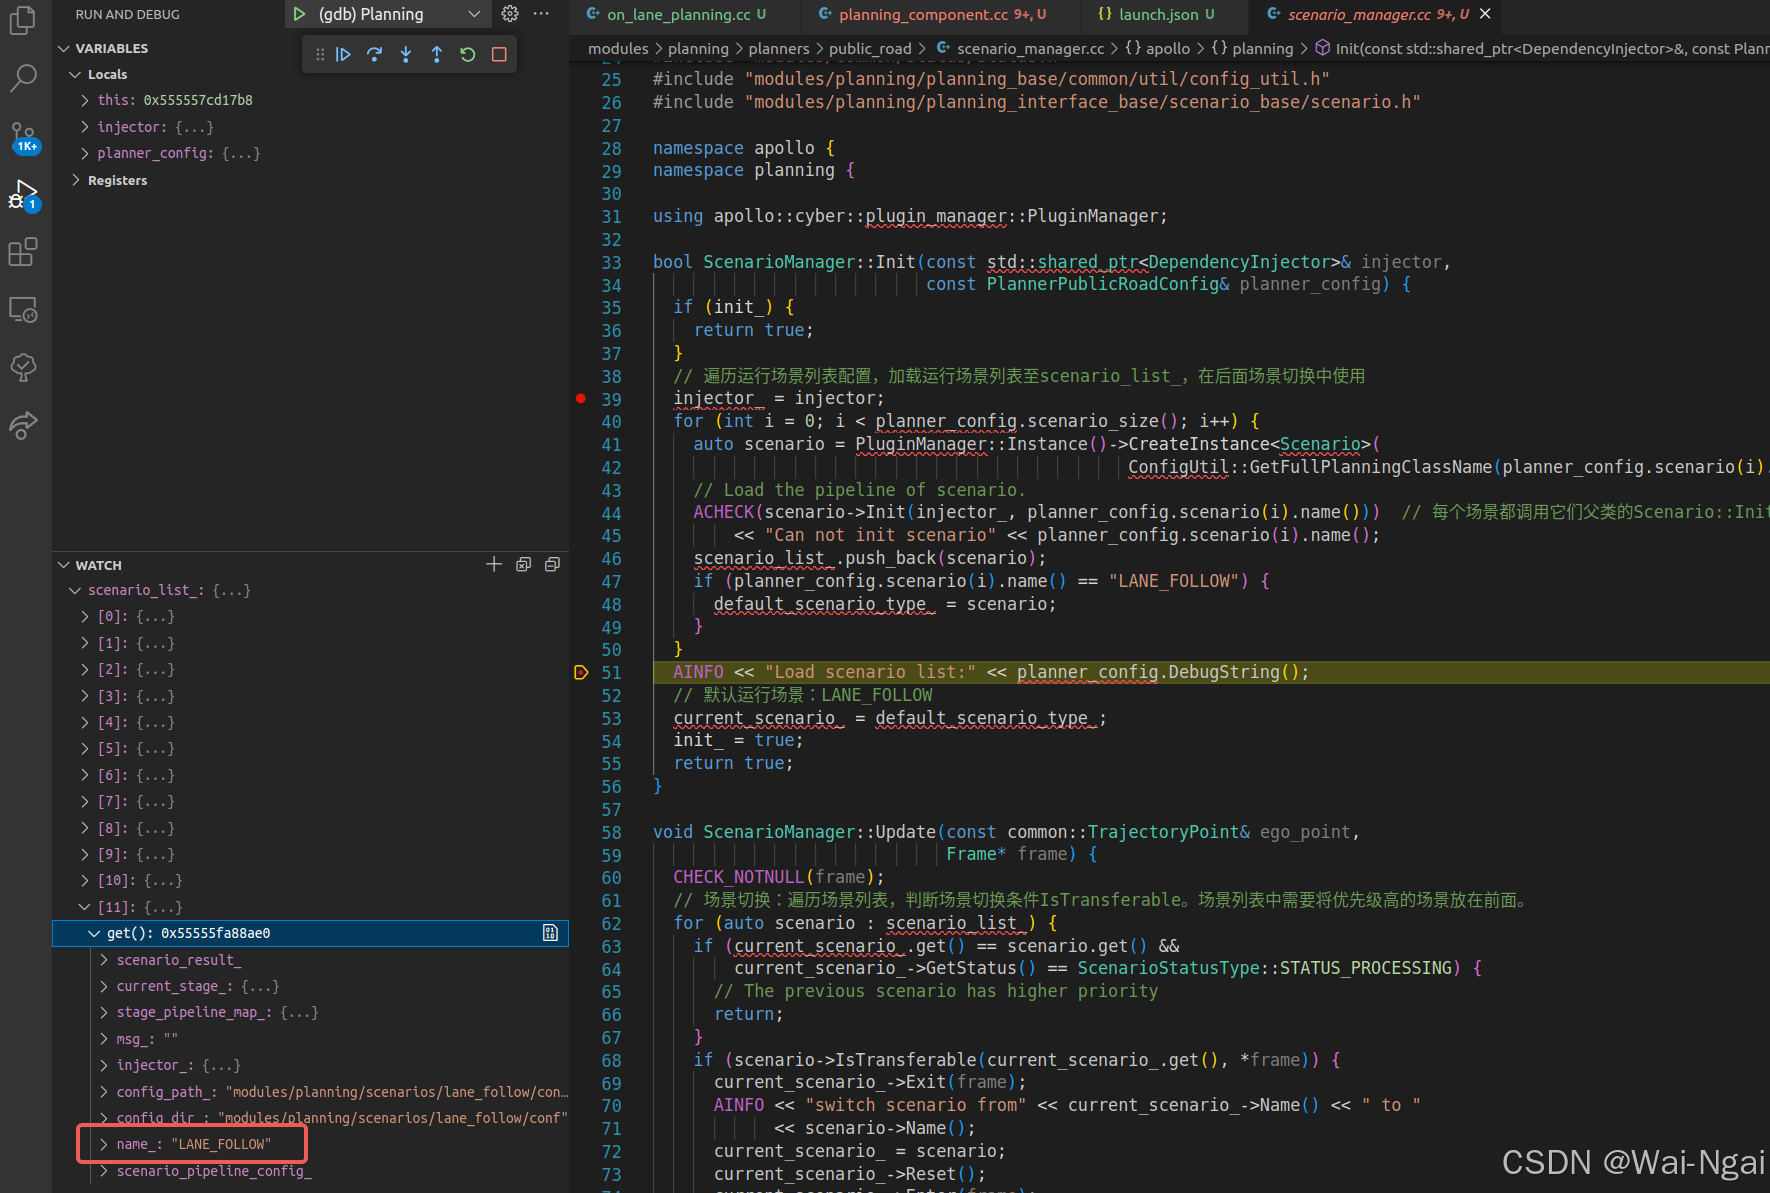Viewport: 1770px width, 1193px height.
Task: Toggle the breakpoint on line 39
Action: click(x=580, y=399)
